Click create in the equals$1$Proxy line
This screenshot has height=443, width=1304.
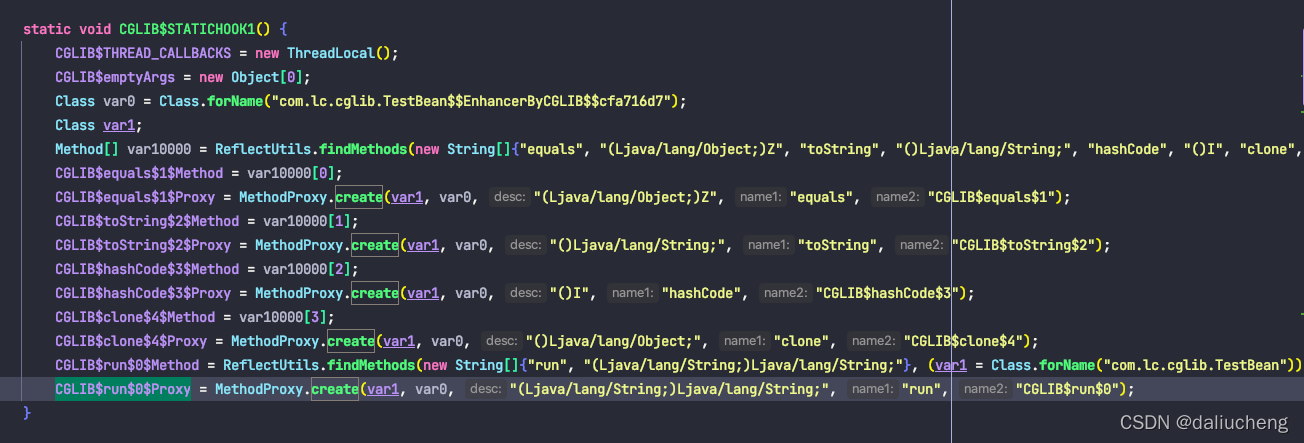(360, 197)
